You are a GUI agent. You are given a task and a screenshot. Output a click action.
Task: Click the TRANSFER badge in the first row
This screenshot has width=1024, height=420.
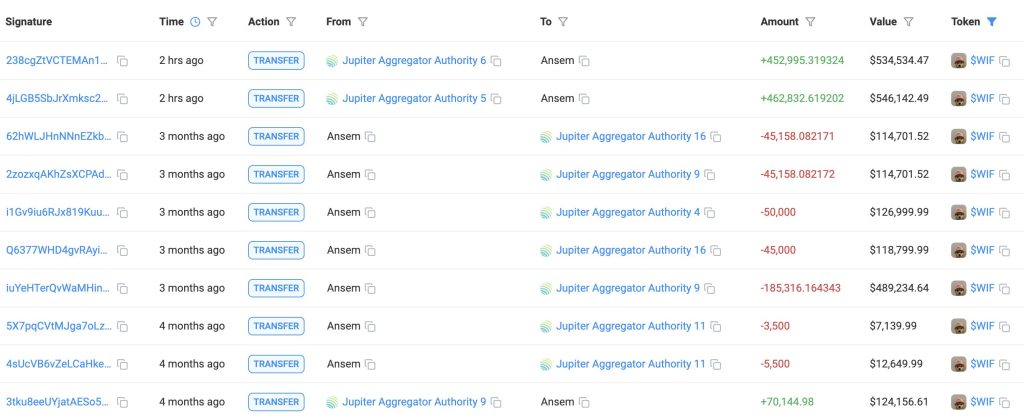(x=276, y=61)
